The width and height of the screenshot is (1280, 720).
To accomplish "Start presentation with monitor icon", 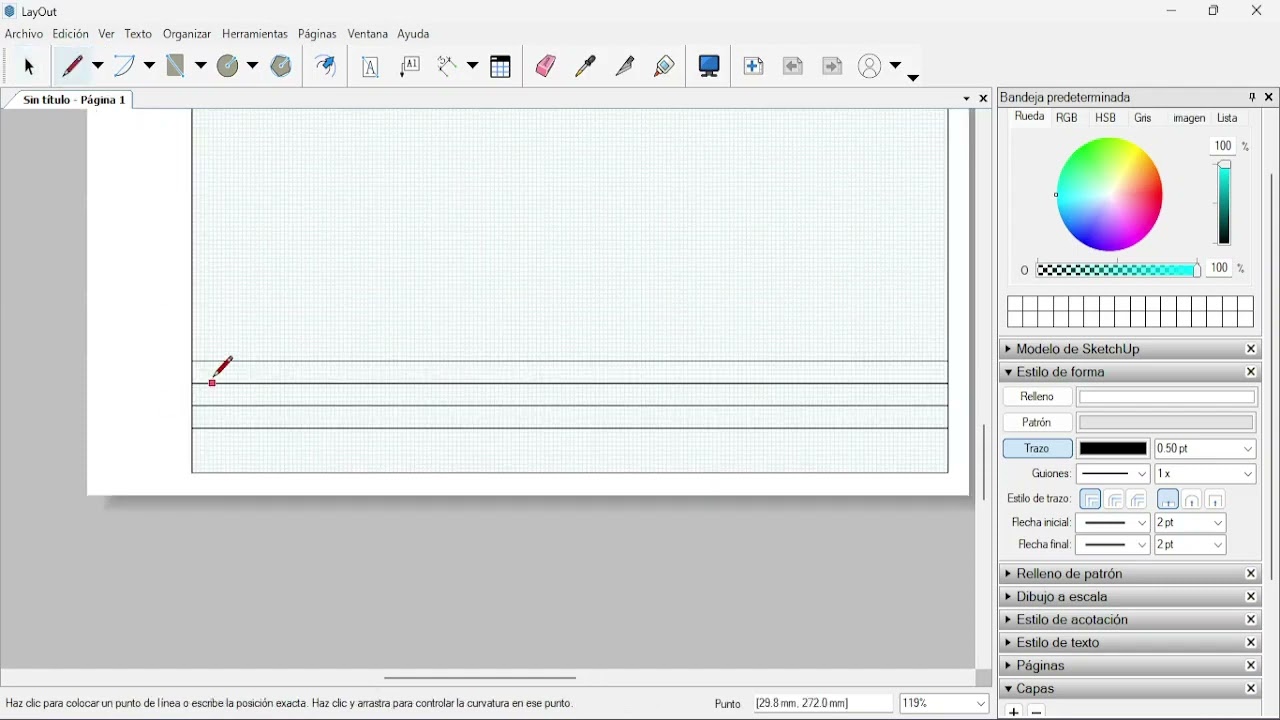I will (710, 67).
